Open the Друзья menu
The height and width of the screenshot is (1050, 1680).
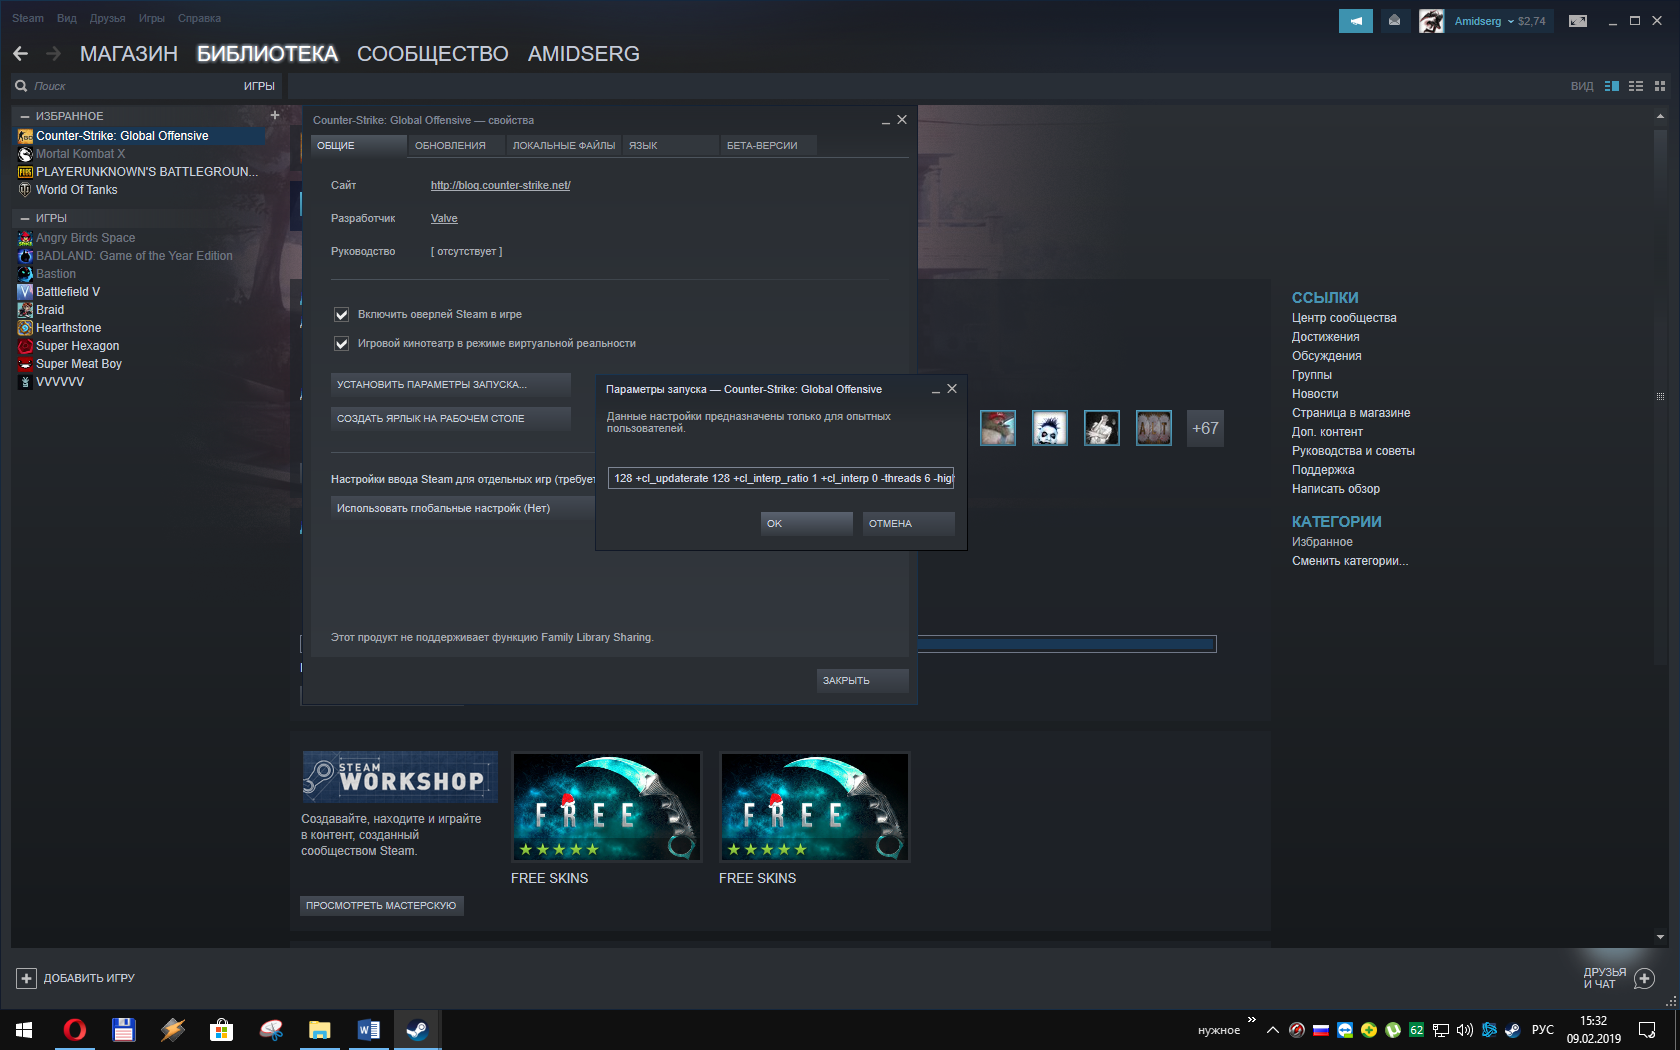coord(107,18)
